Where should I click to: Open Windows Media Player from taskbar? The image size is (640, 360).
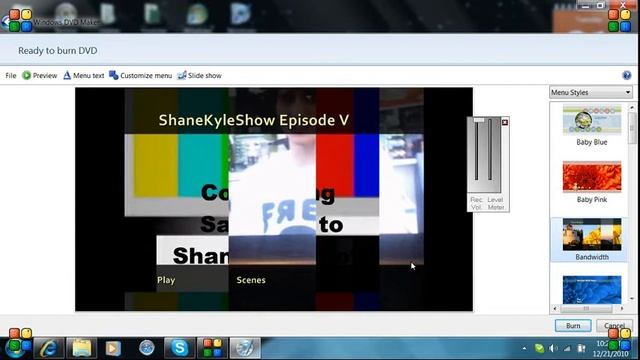click(113, 348)
